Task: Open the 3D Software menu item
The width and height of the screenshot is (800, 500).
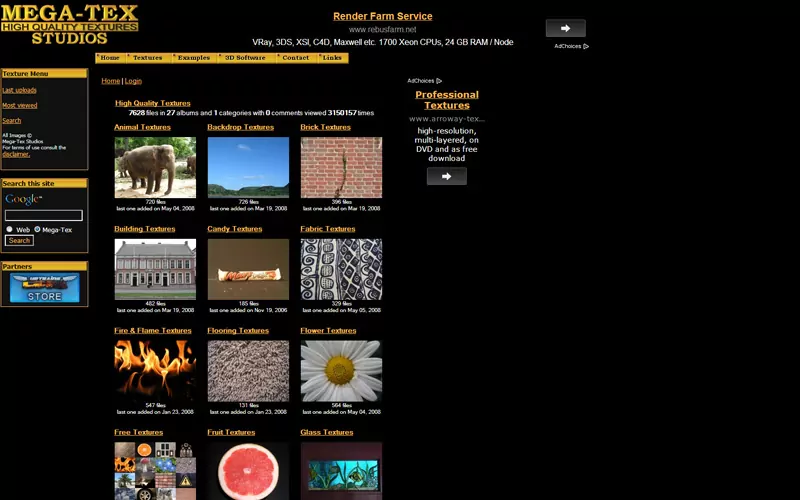Action: pos(245,58)
